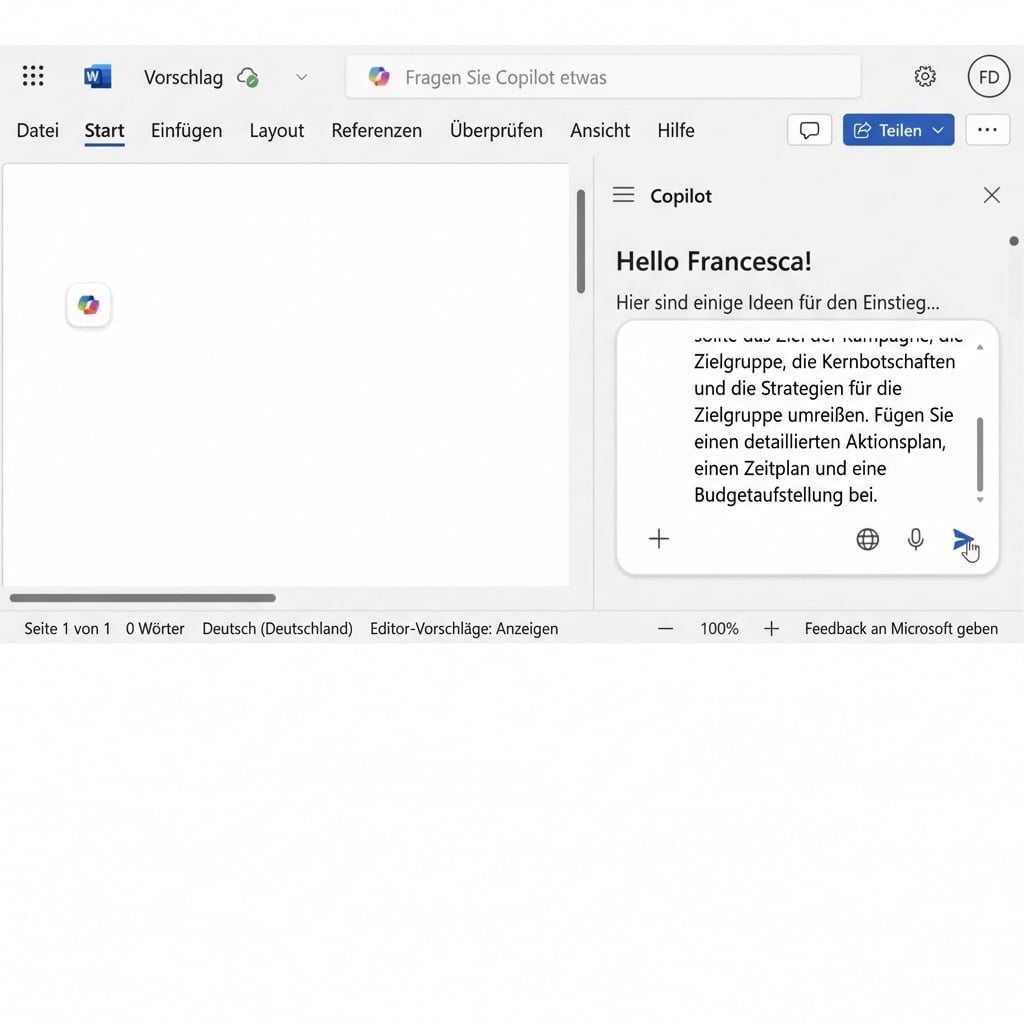This screenshot has height=1024, width=1024.
Task: Click the Fragen Sie Copilot etwas field
Action: 600,76
